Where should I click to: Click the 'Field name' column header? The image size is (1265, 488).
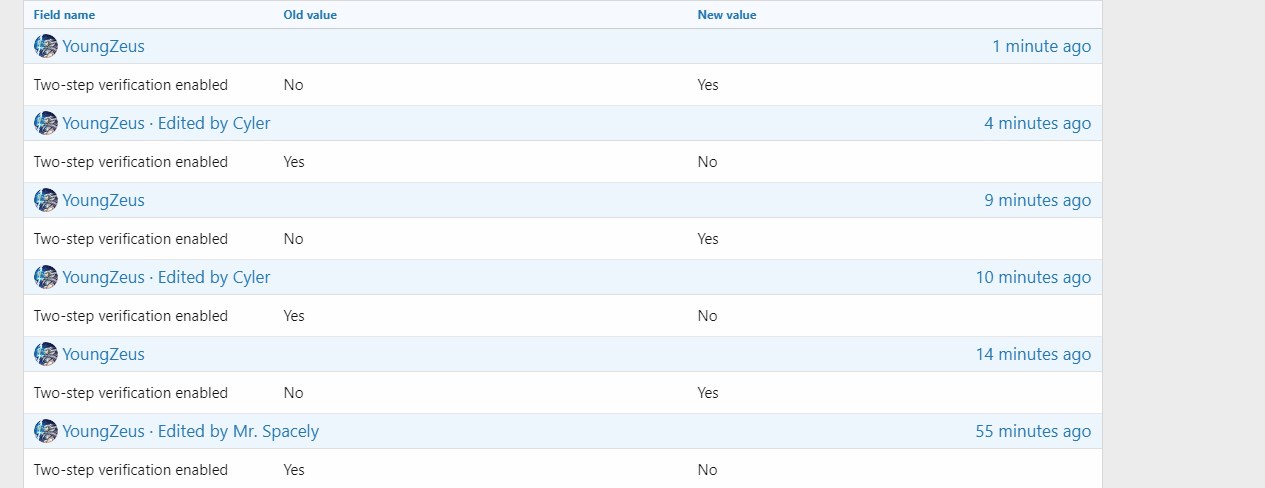[65, 15]
